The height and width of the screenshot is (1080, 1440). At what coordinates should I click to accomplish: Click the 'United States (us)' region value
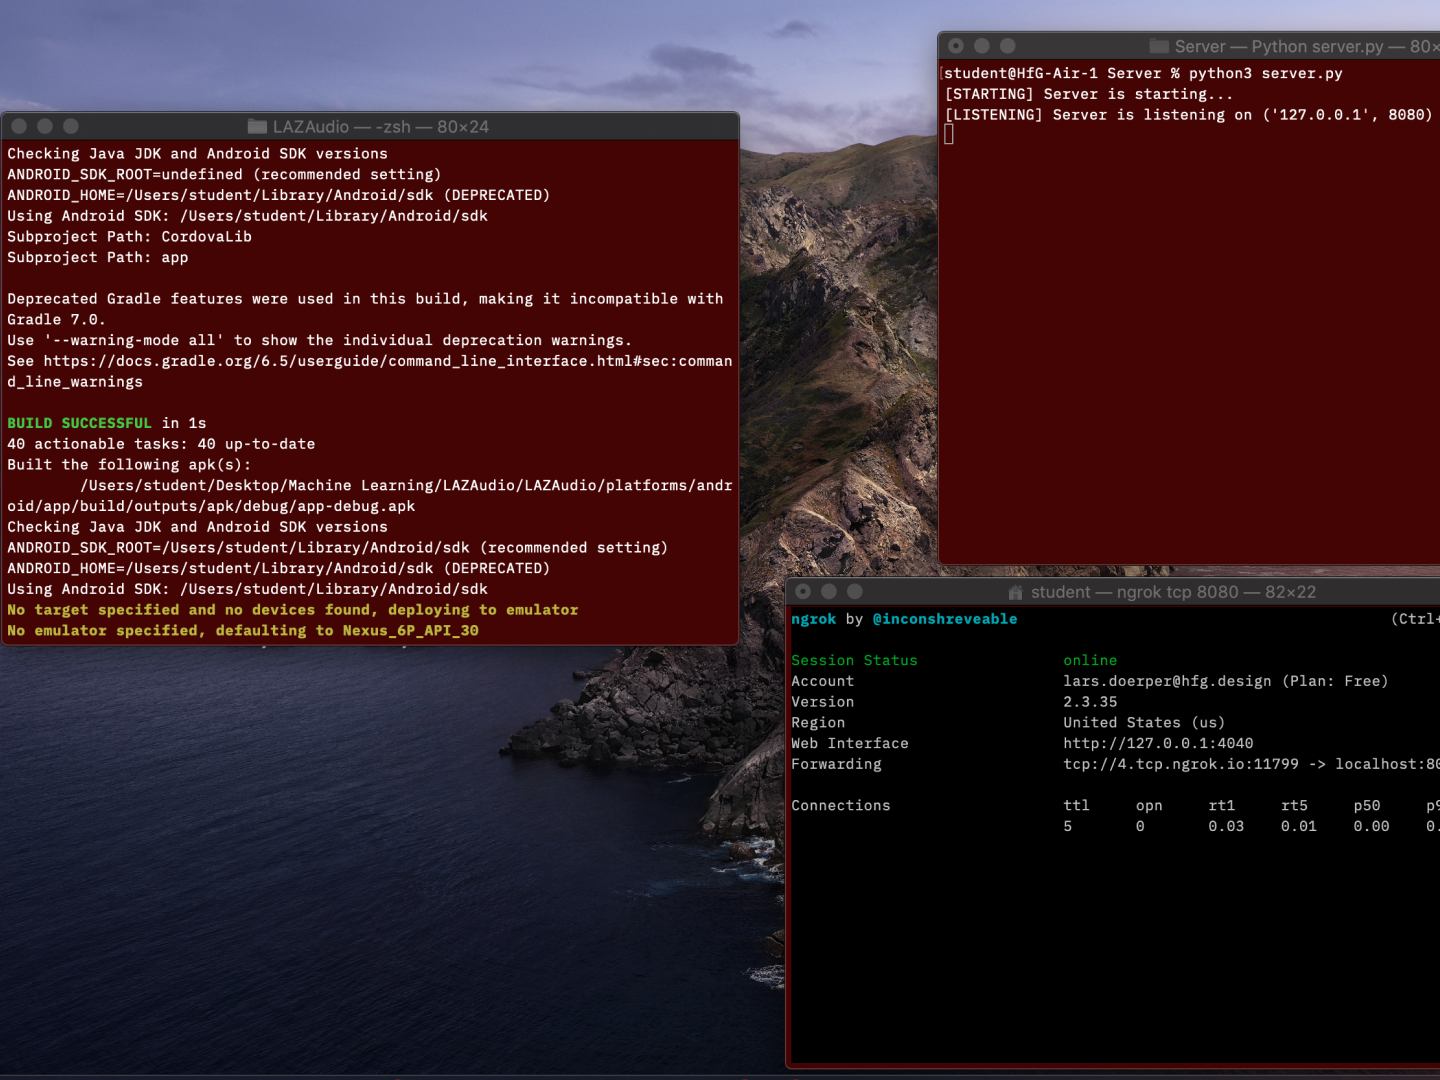pyautogui.click(x=1144, y=722)
